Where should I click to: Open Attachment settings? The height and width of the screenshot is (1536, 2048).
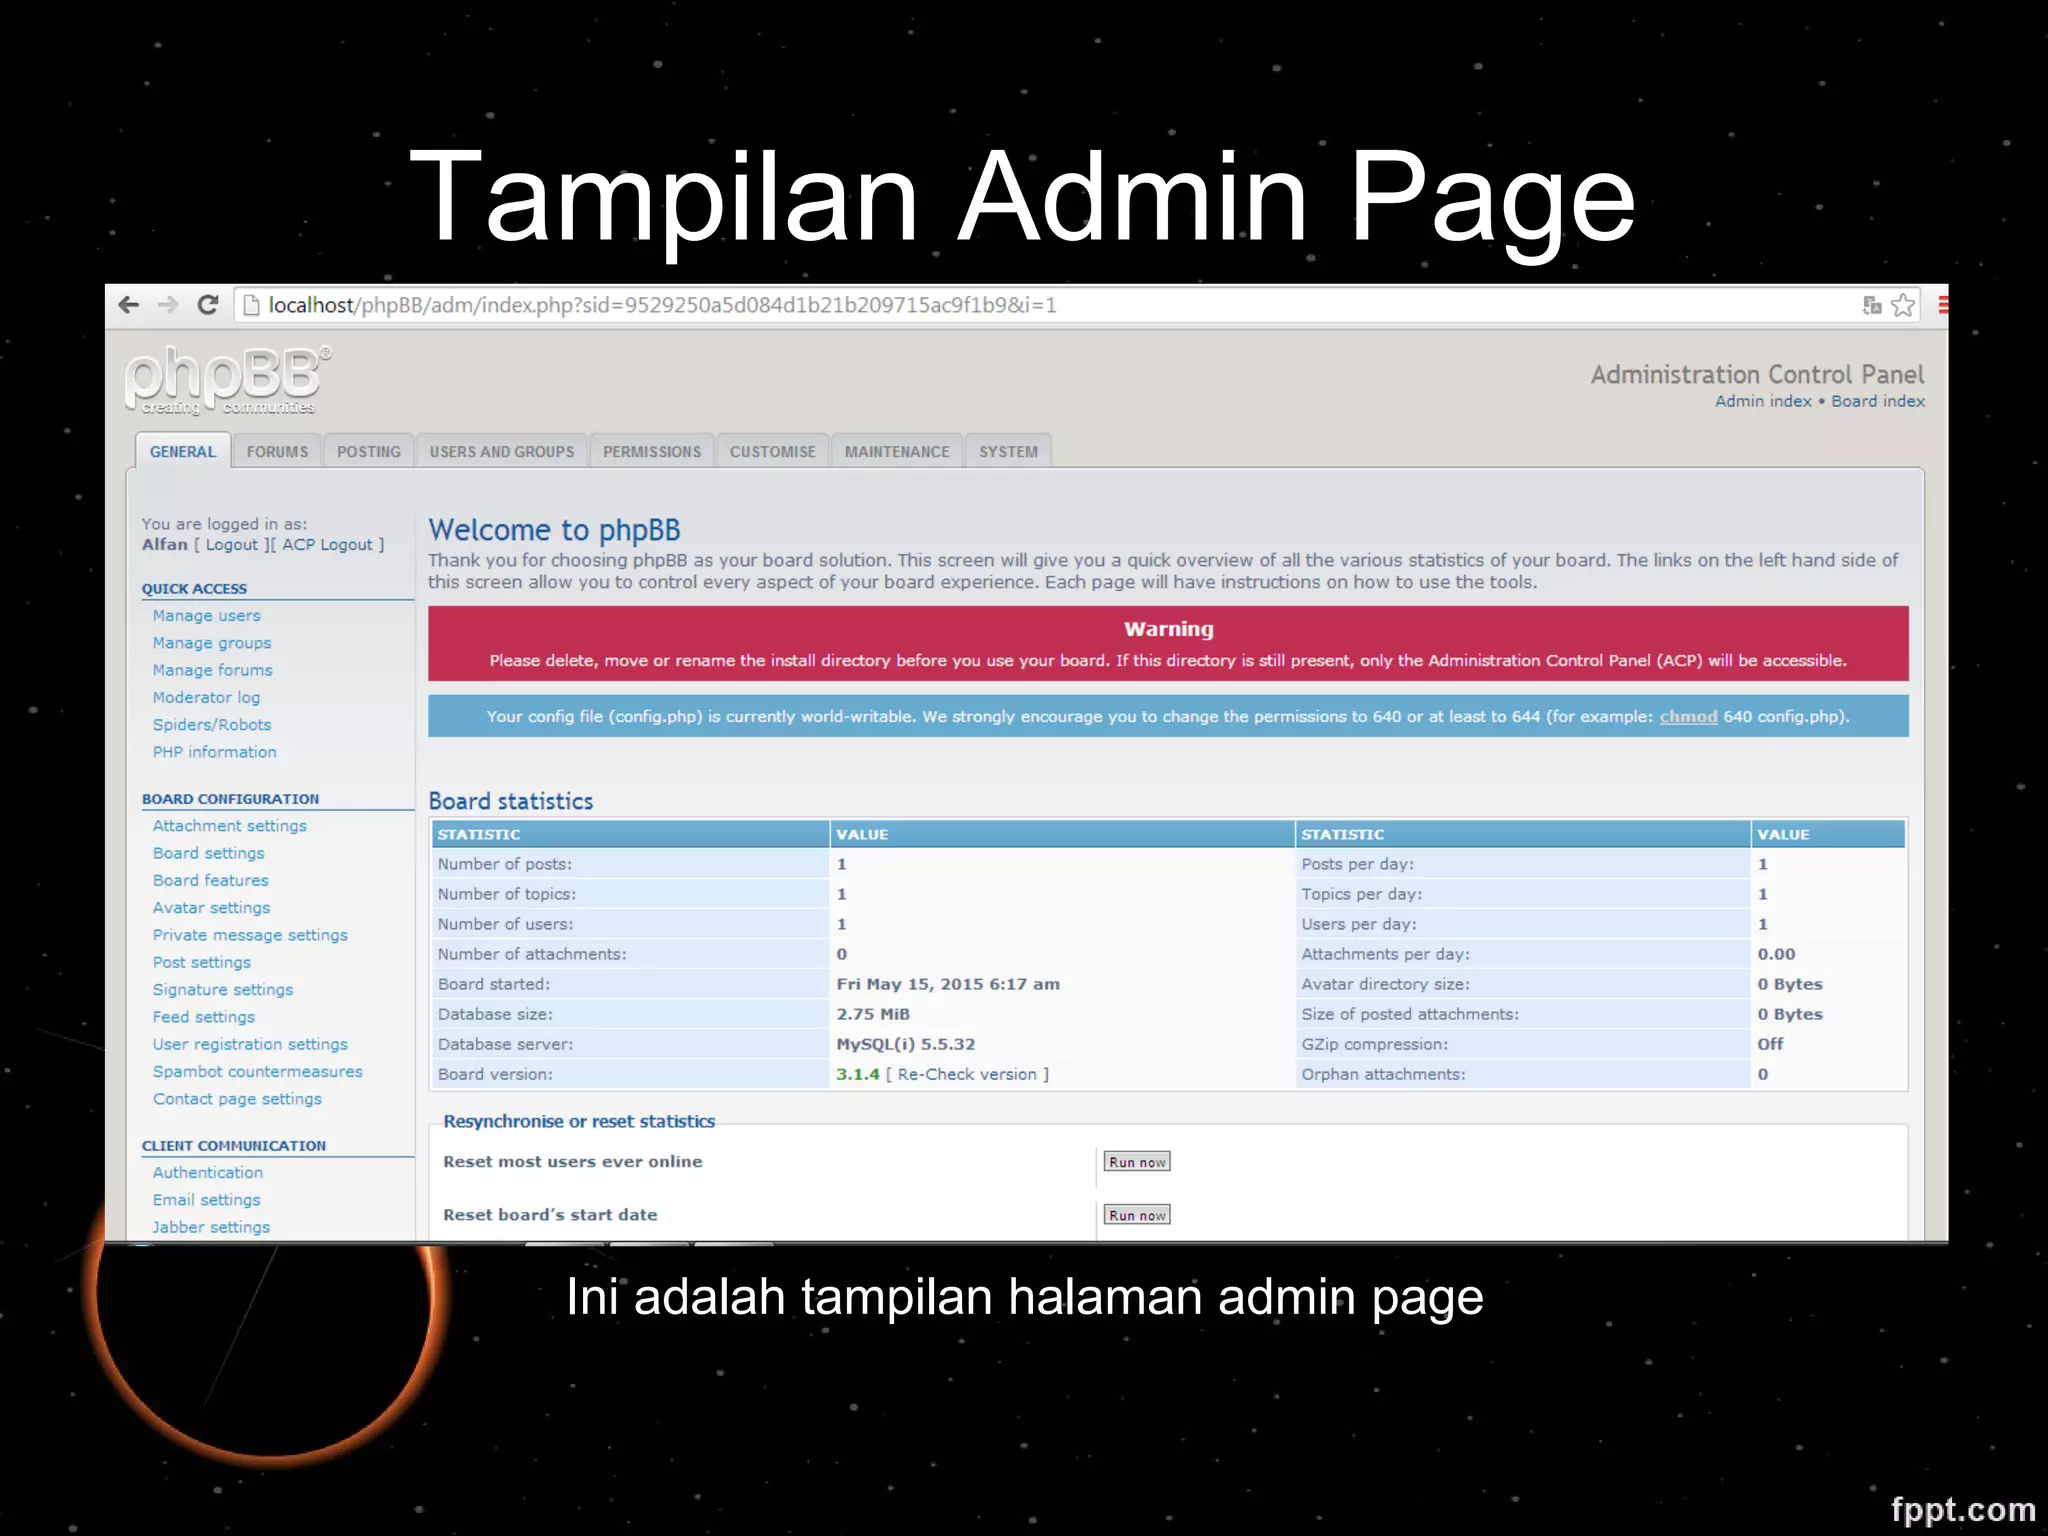pos(229,826)
